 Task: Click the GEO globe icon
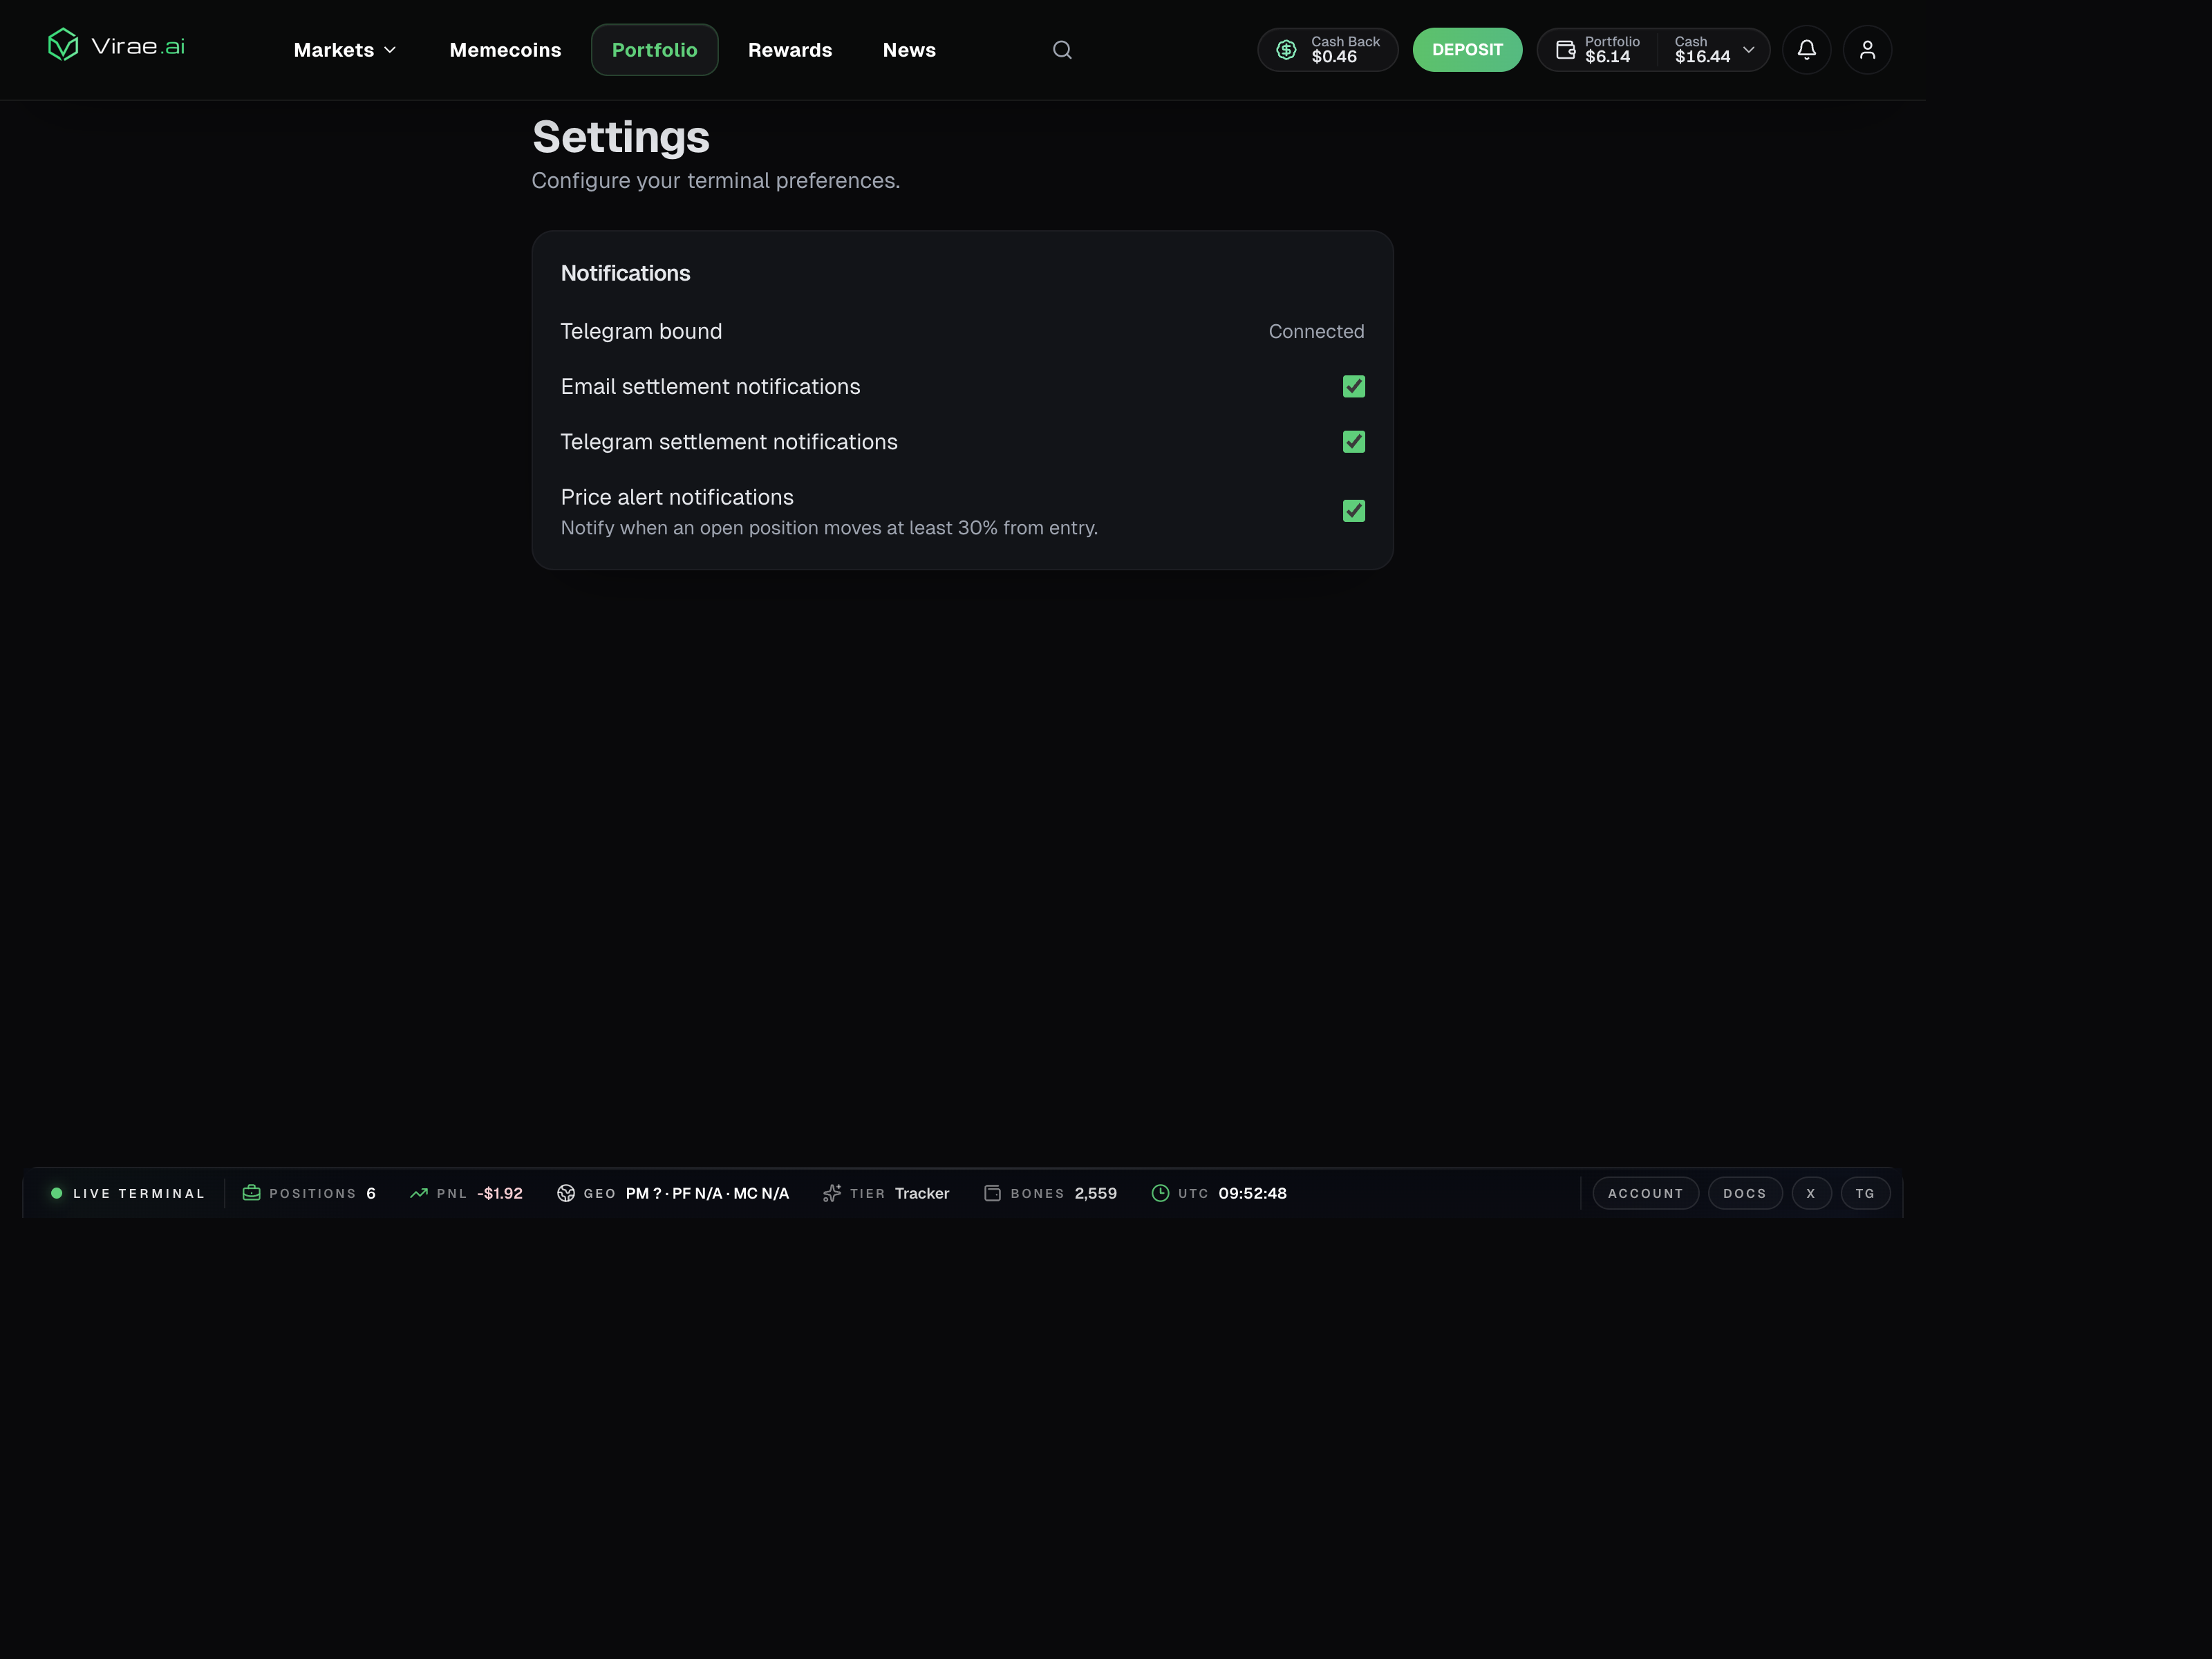(566, 1193)
